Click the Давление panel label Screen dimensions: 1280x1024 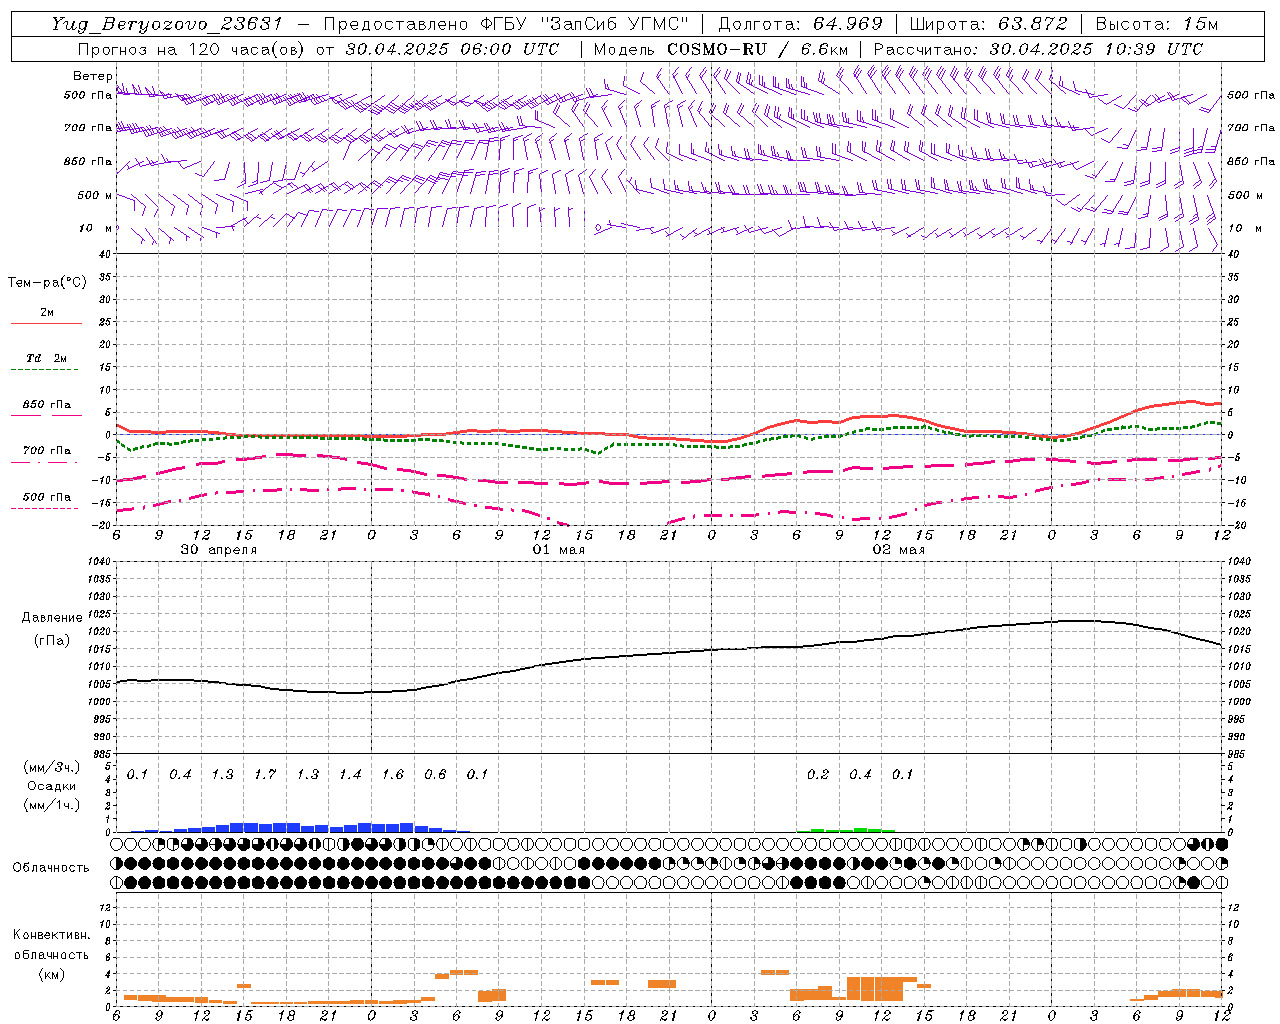pyautogui.click(x=52, y=617)
